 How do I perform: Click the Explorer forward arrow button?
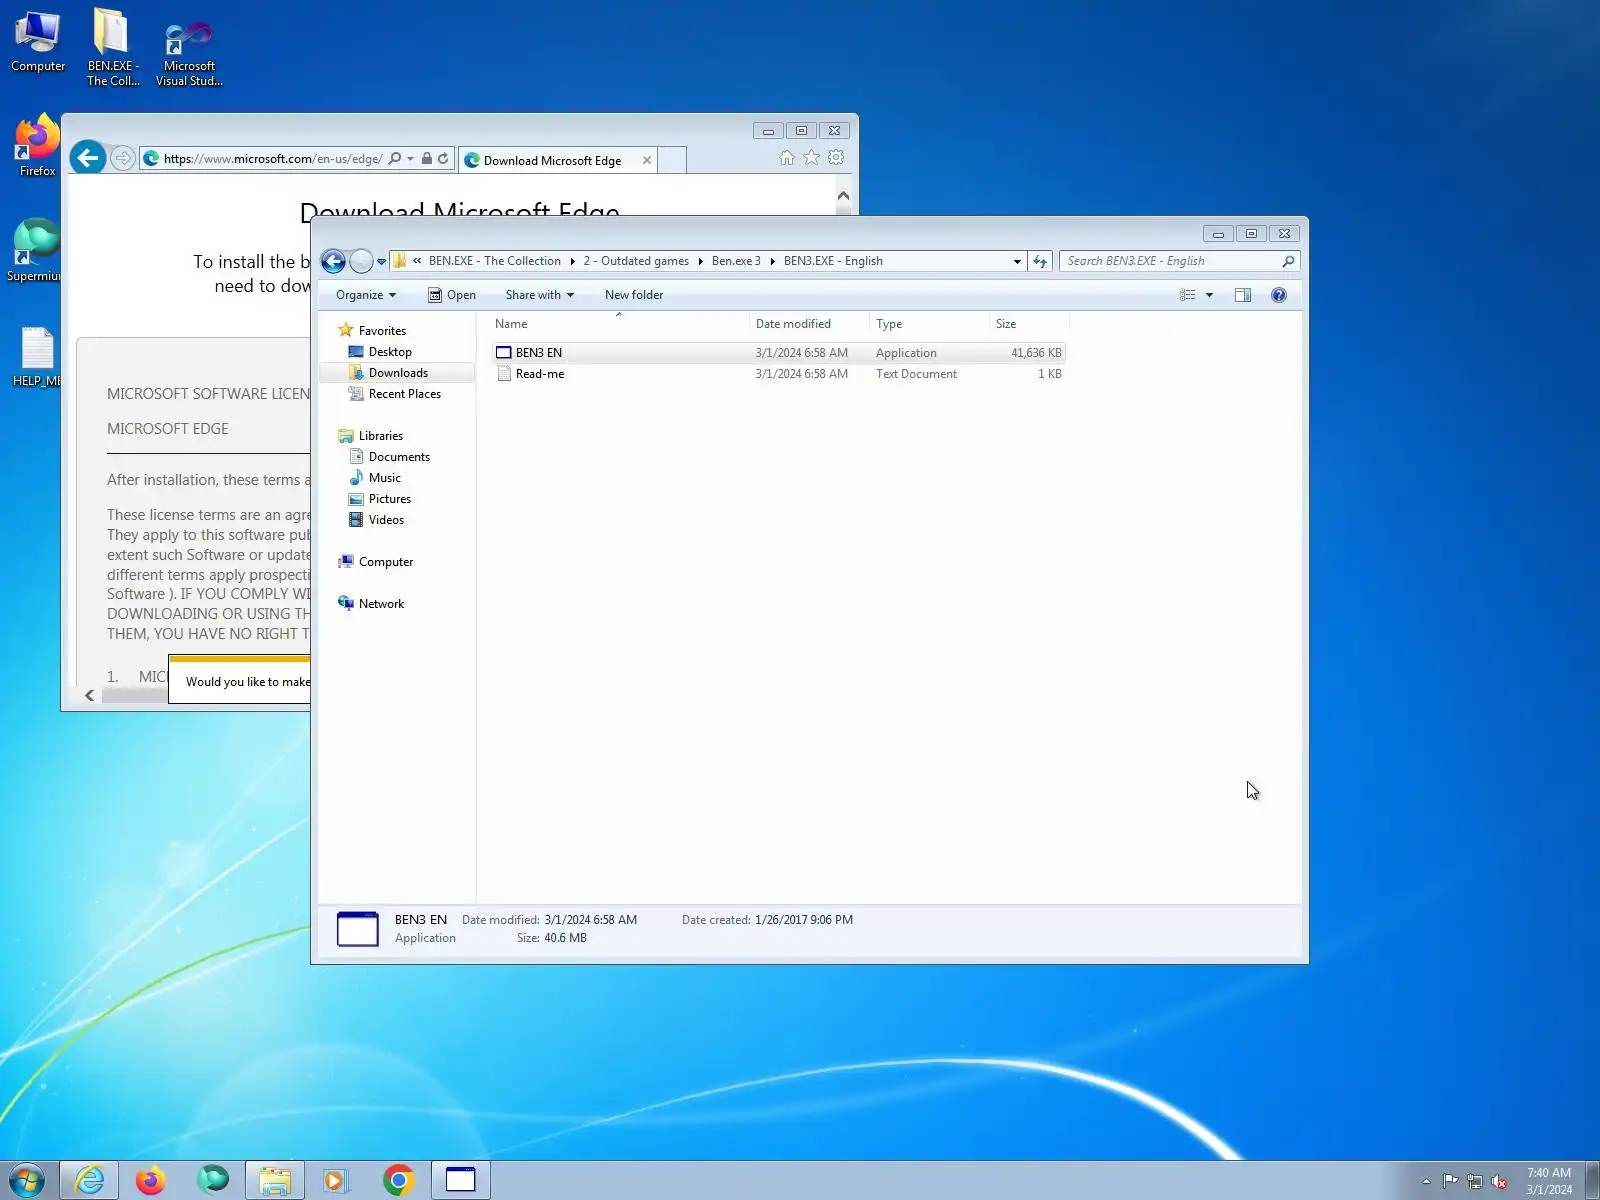[x=361, y=261]
